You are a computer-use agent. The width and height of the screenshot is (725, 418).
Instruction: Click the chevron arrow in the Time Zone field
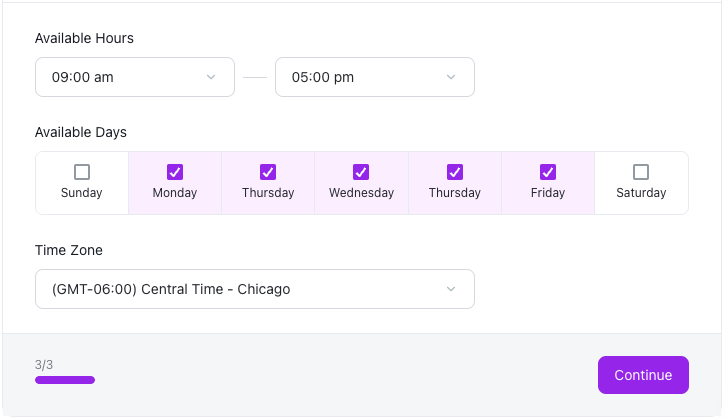451,289
